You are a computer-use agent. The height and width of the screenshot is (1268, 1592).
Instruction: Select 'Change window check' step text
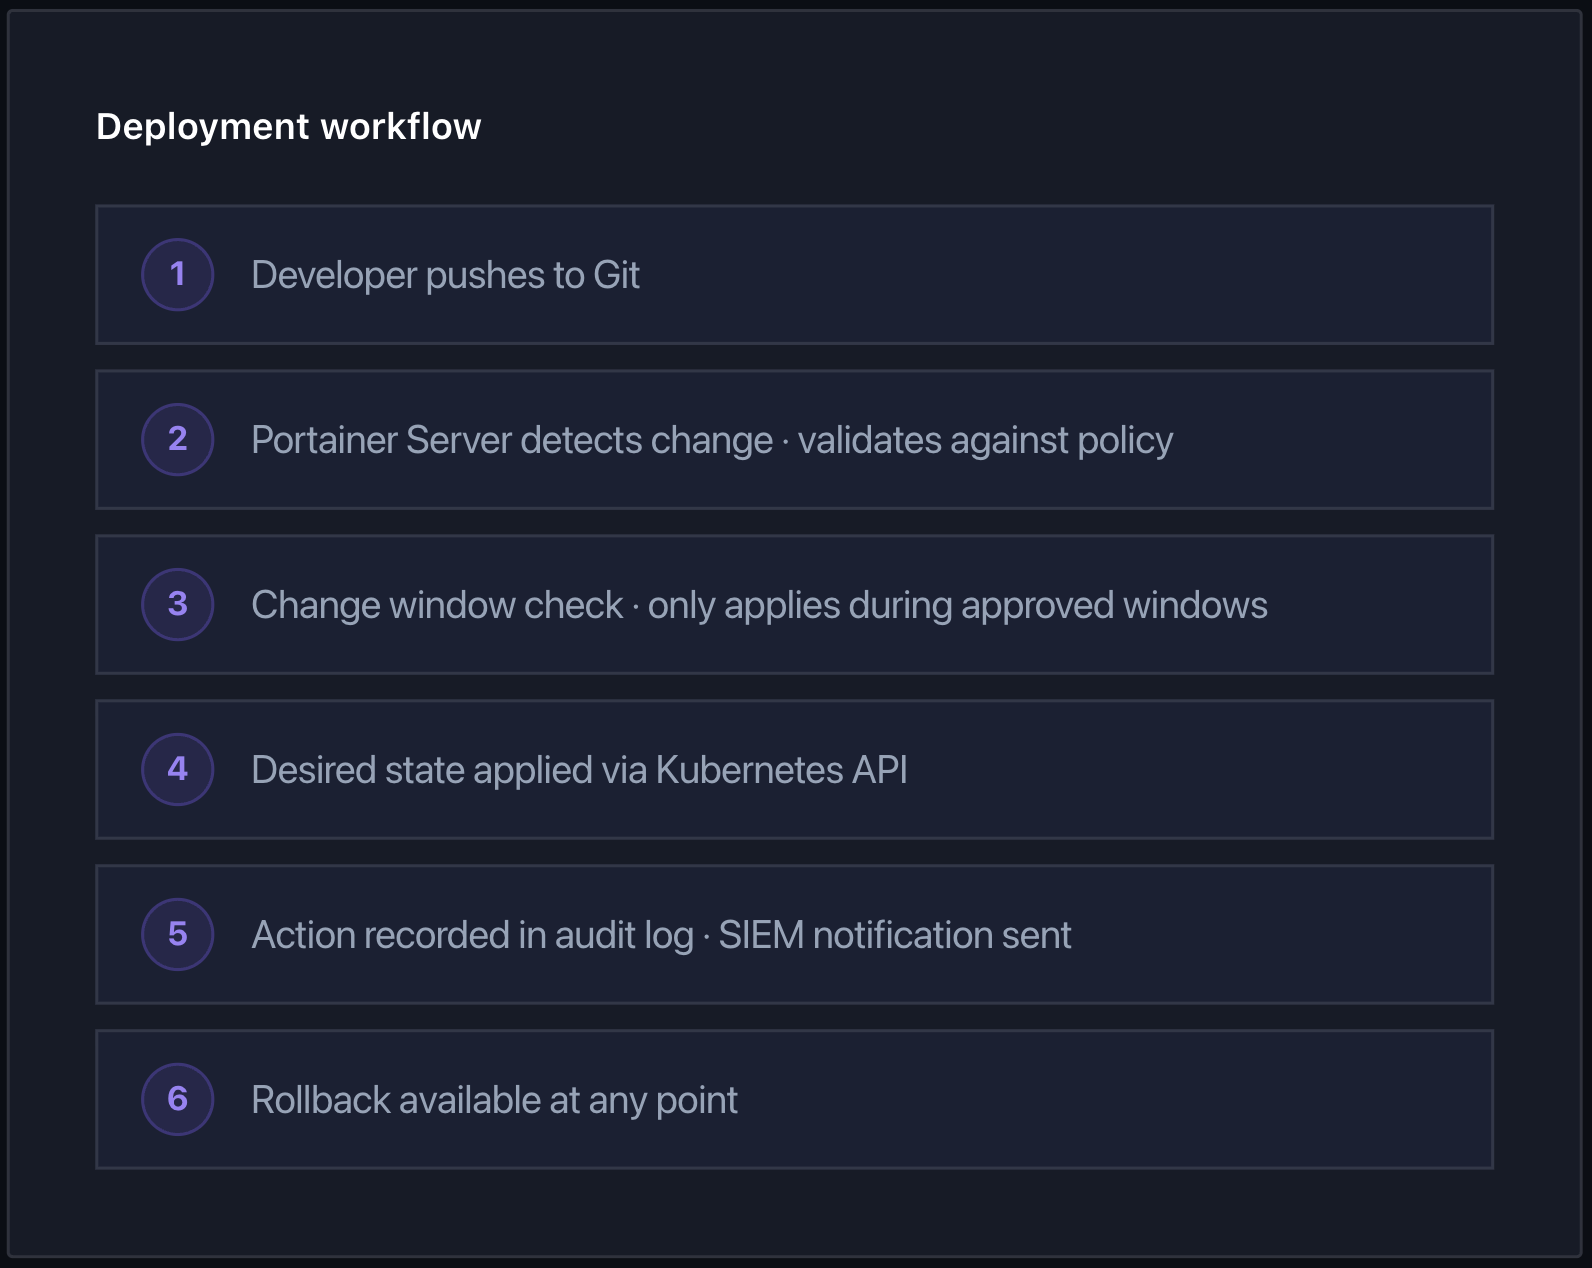tap(759, 605)
